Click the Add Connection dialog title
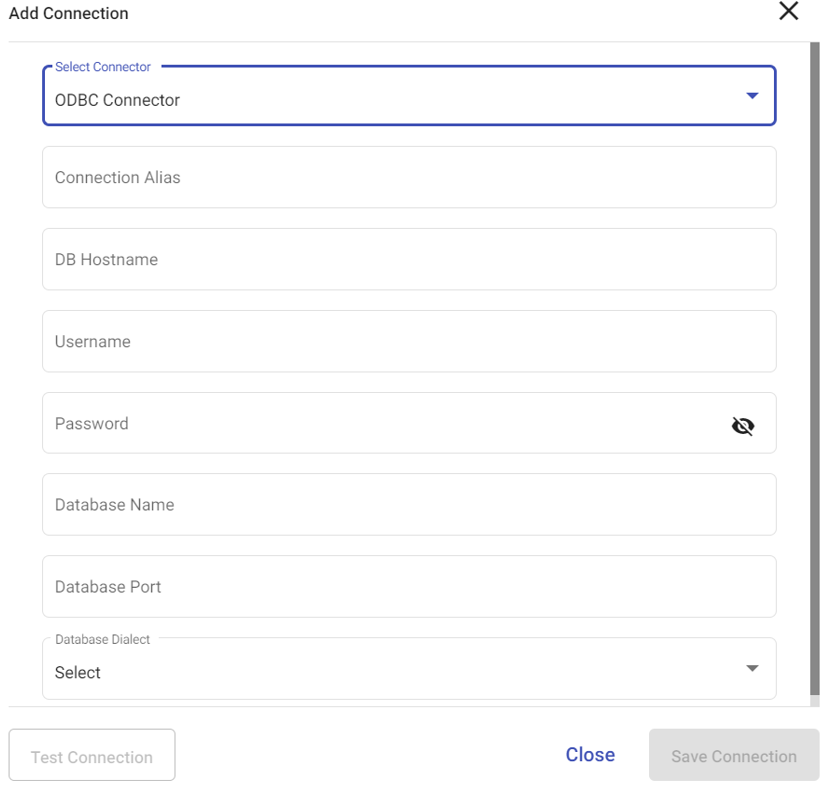Viewport: 833px width, 793px height. [69, 13]
